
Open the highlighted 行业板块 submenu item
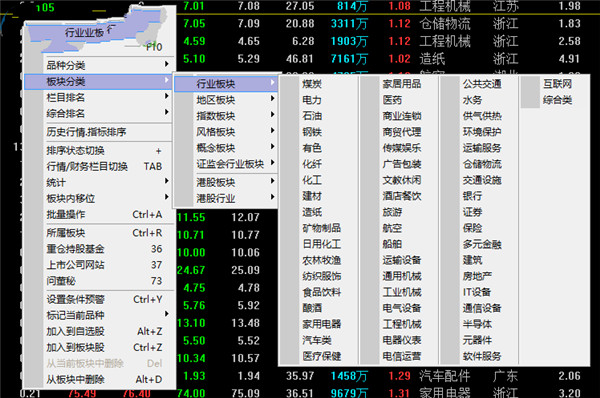(225, 84)
